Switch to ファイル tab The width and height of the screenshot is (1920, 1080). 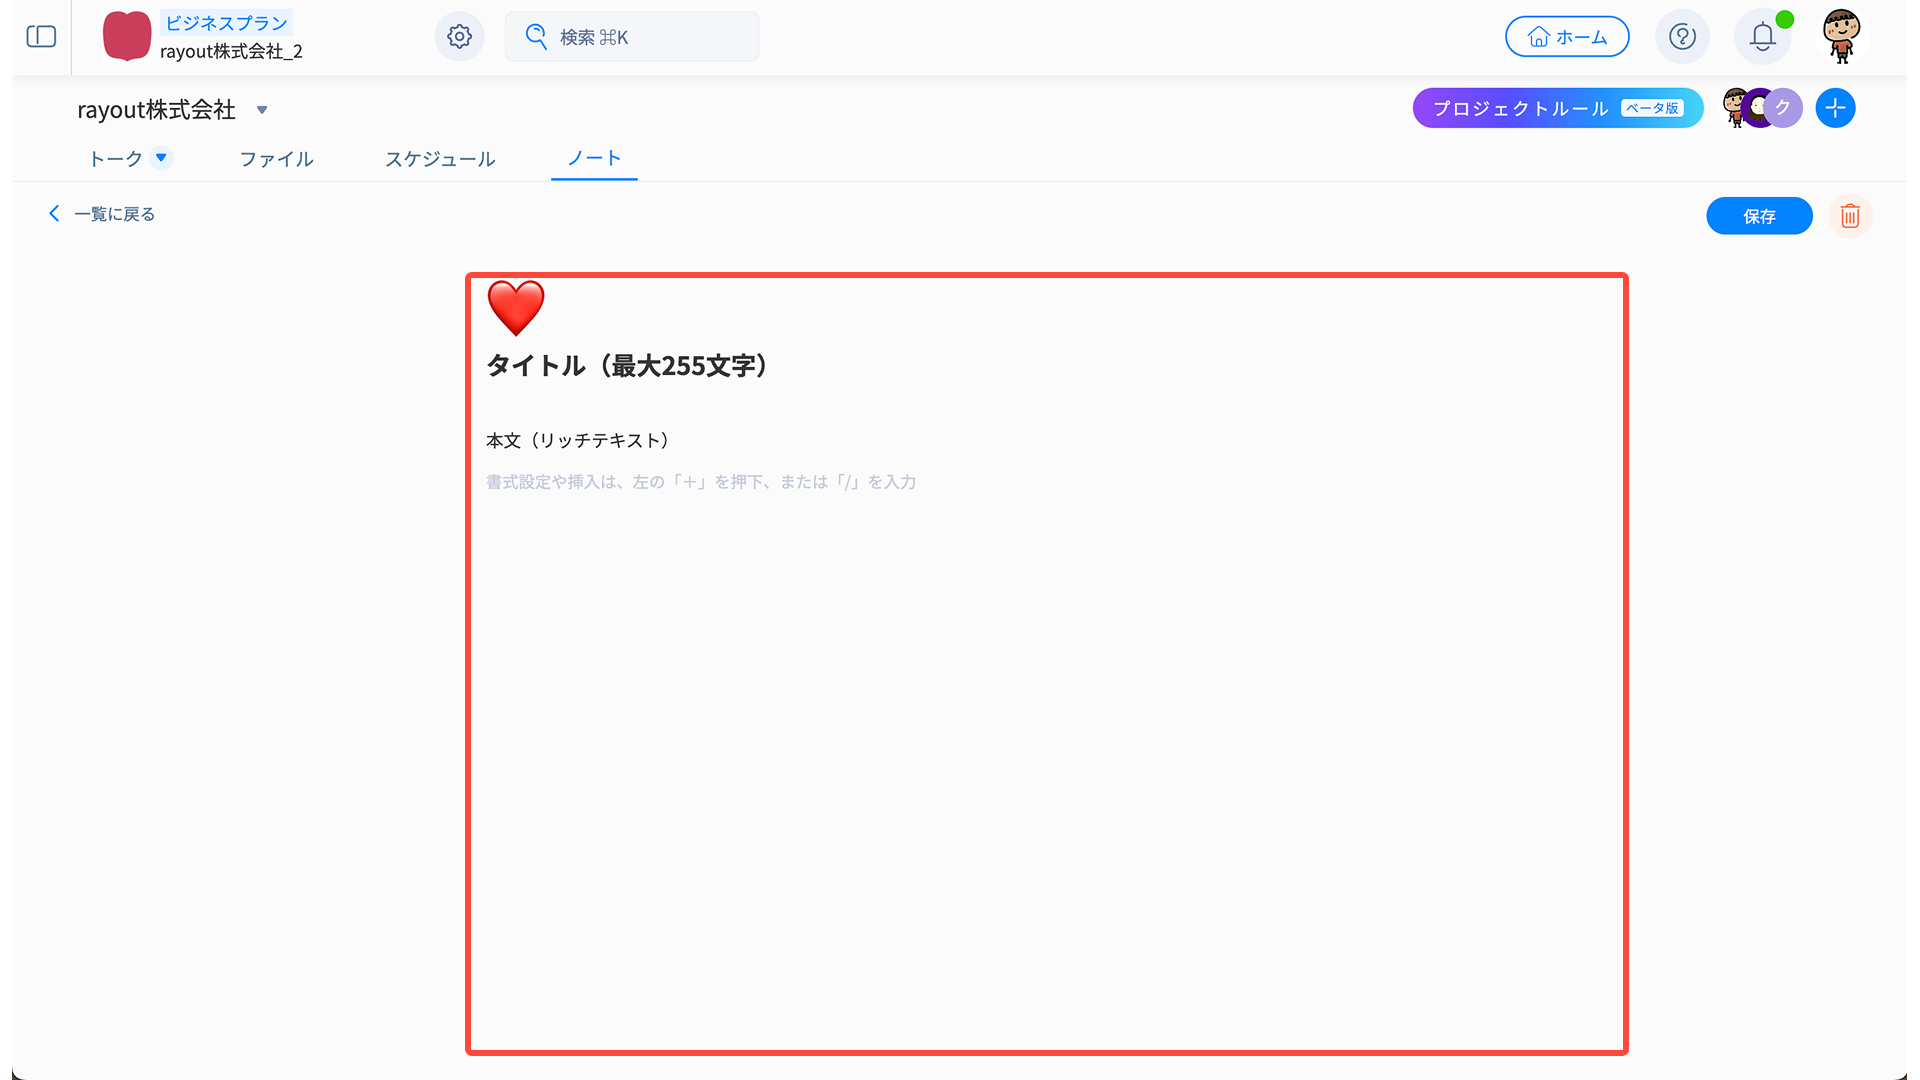pyautogui.click(x=277, y=159)
